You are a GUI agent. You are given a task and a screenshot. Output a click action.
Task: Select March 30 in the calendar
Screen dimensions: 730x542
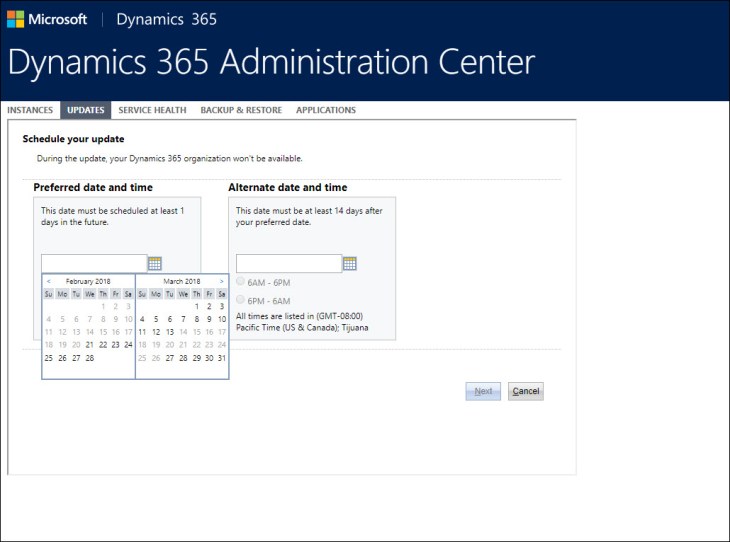tap(210, 358)
